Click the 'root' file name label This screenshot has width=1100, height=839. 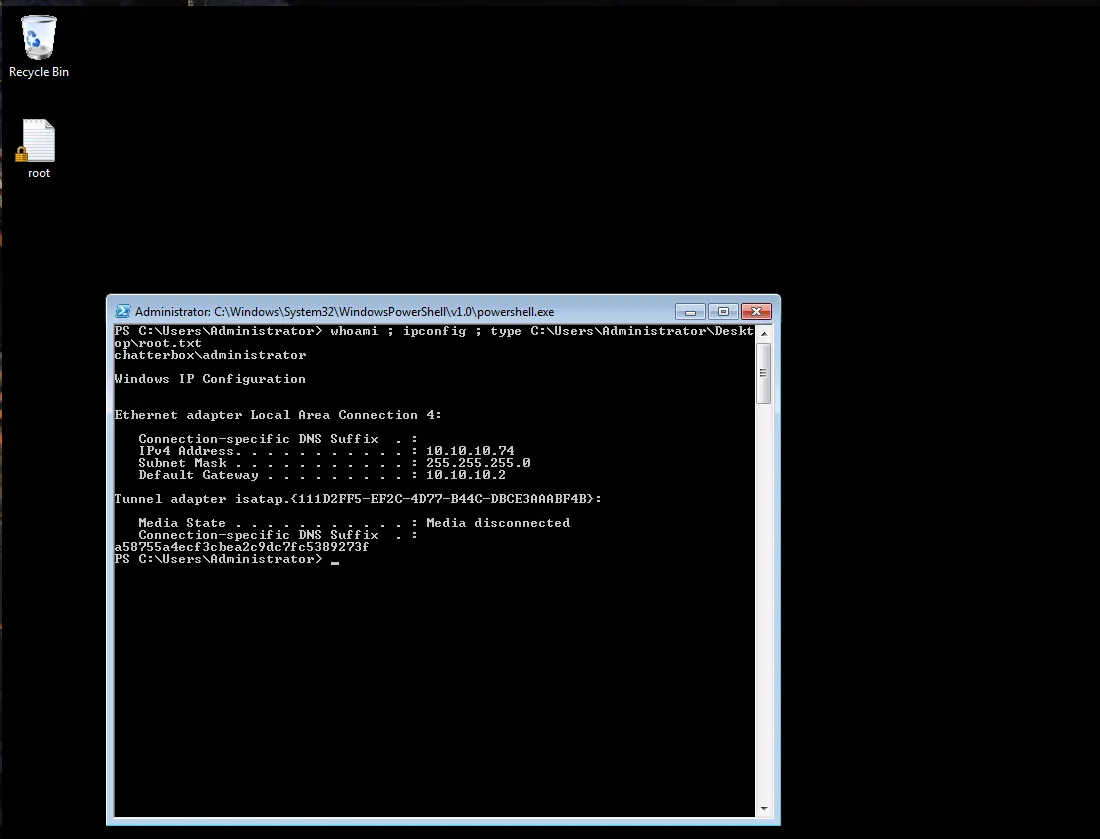(x=39, y=173)
